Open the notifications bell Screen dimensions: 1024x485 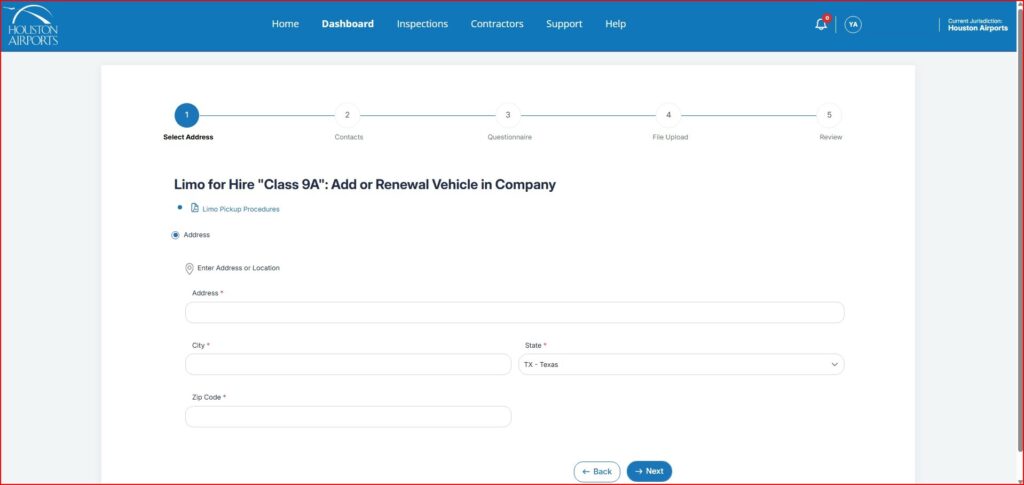tap(821, 25)
